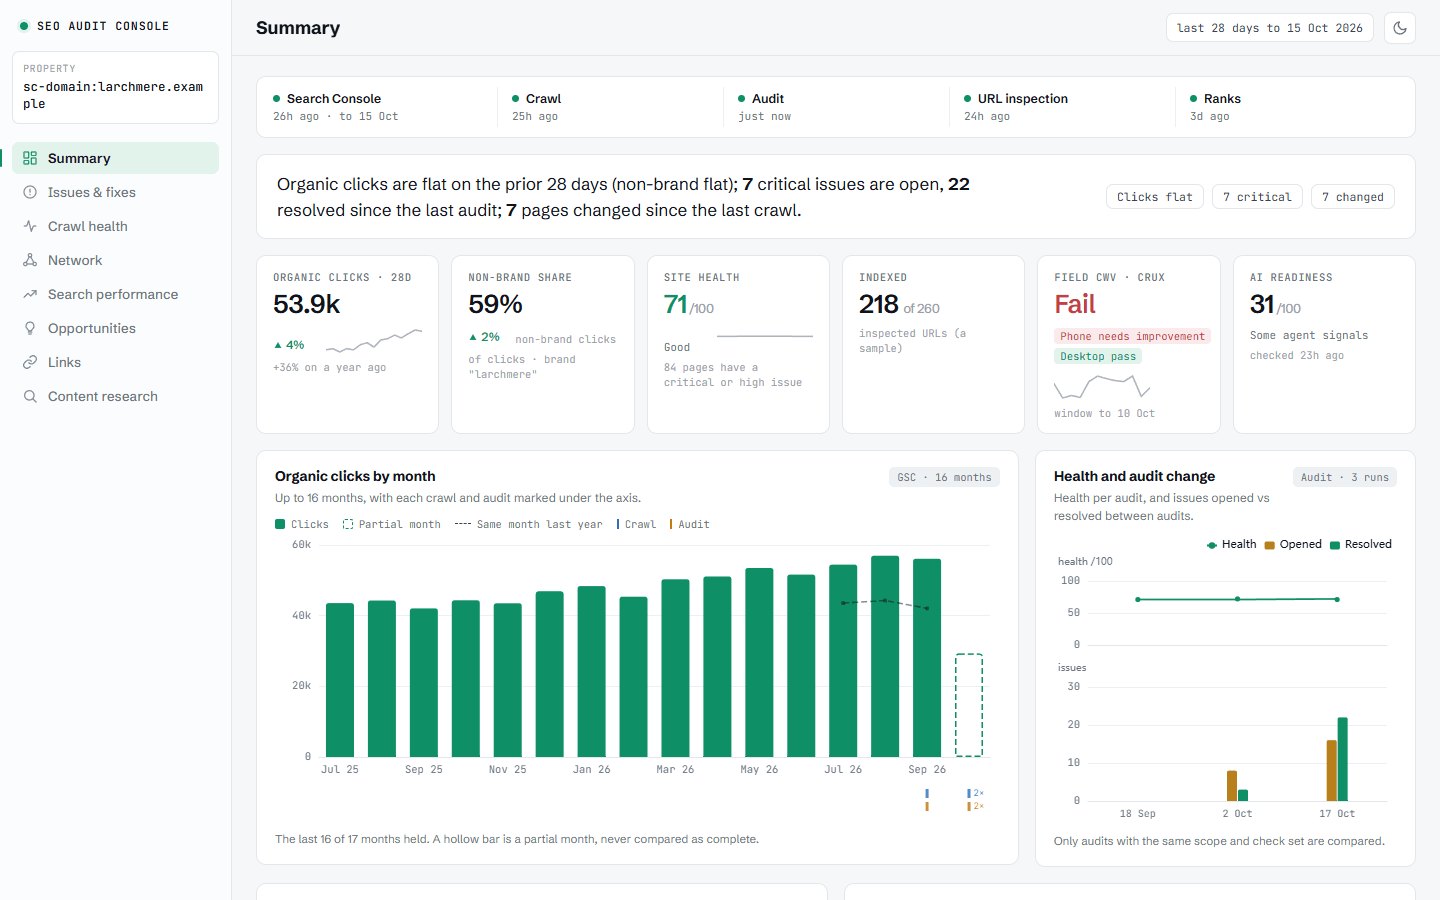This screenshot has width=1440, height=900.
Task: Open the Field CWV Fail card
Action: [x=1129, y=344]
